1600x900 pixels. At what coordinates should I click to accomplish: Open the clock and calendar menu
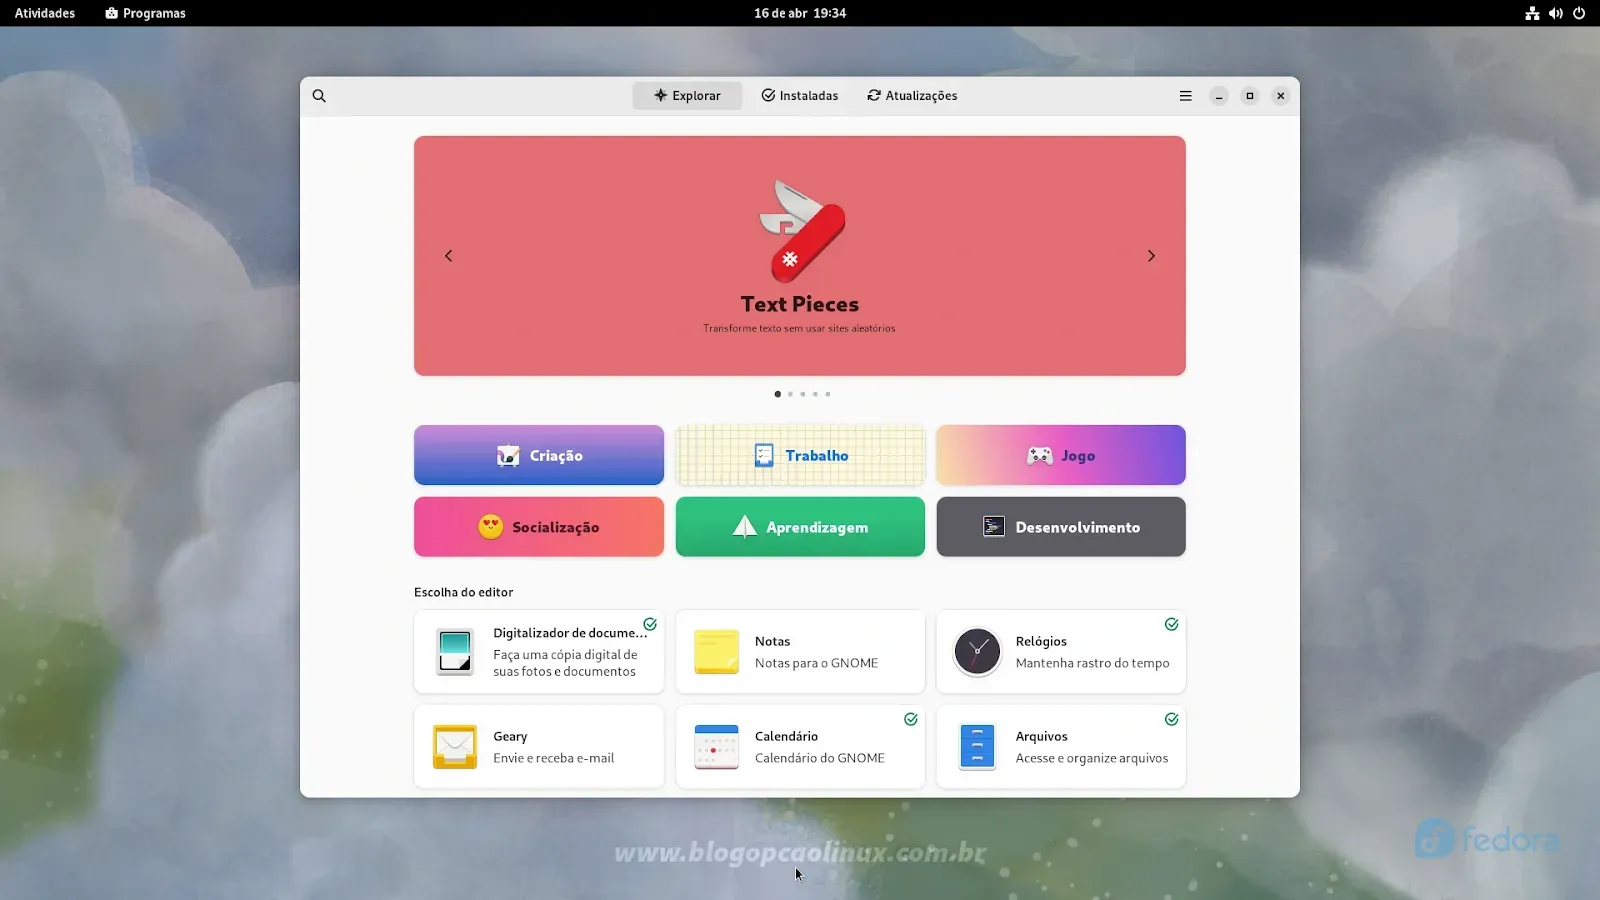(x=800, y=13)
